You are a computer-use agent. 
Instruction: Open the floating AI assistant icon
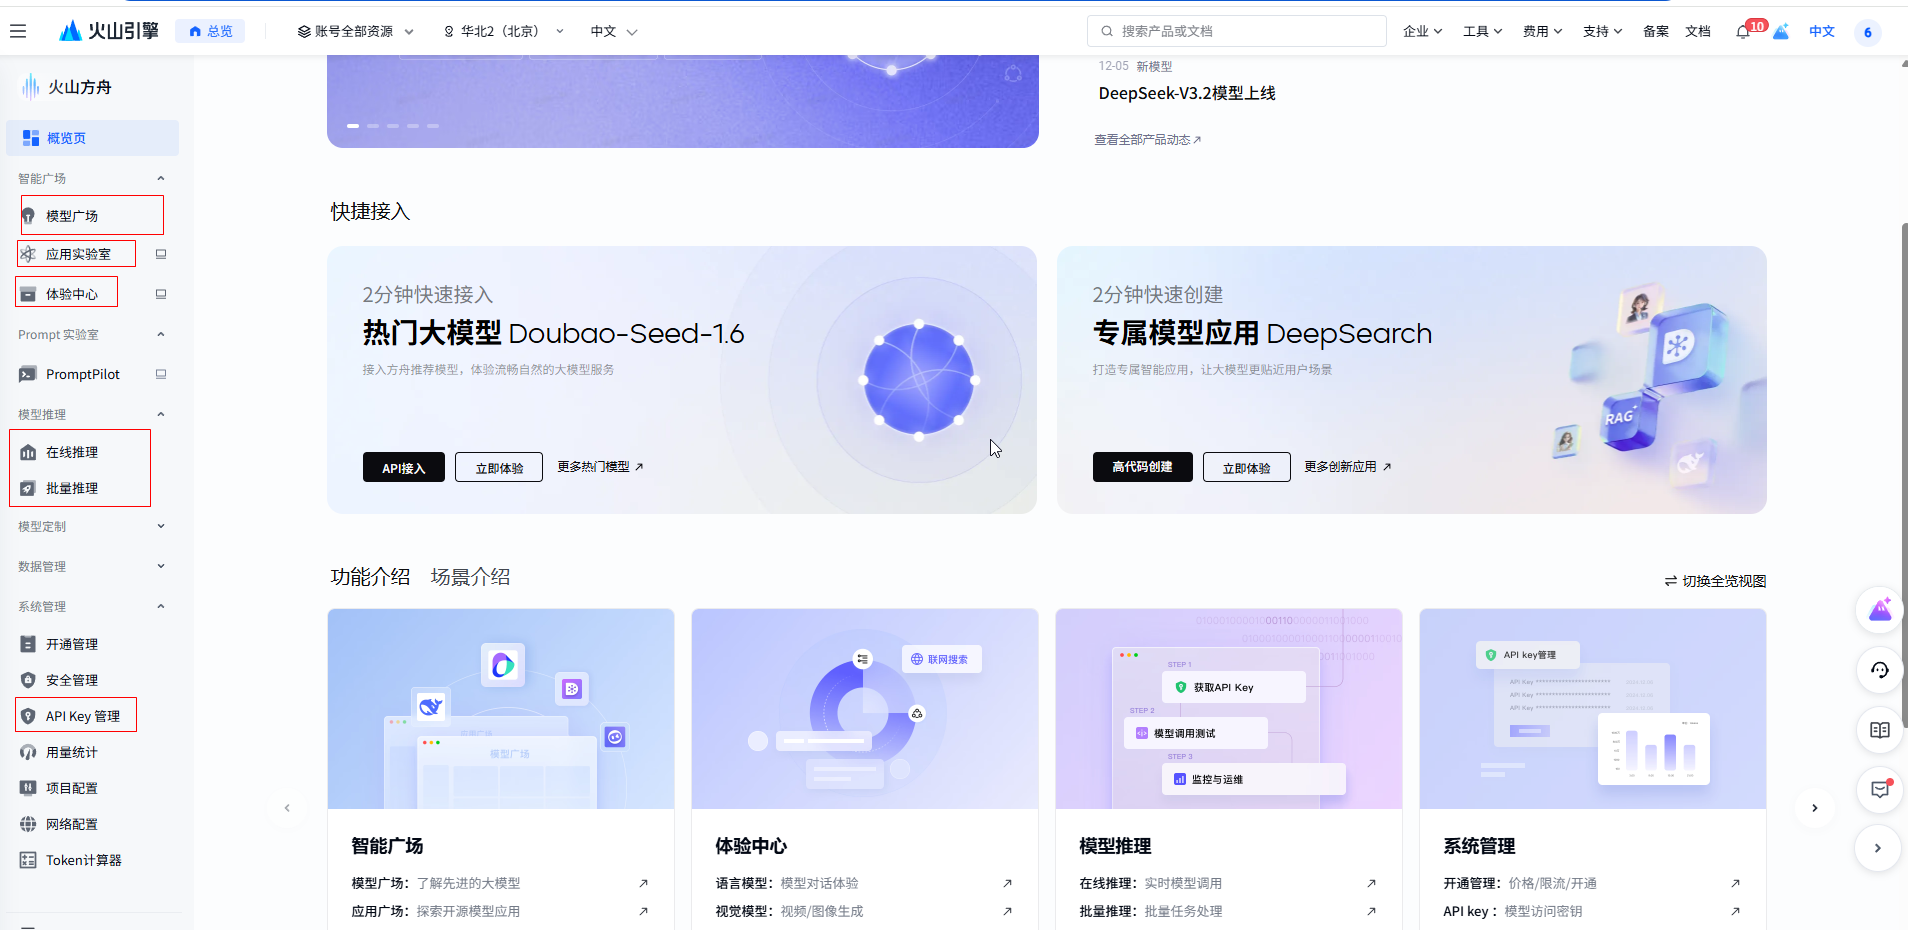1880,610
